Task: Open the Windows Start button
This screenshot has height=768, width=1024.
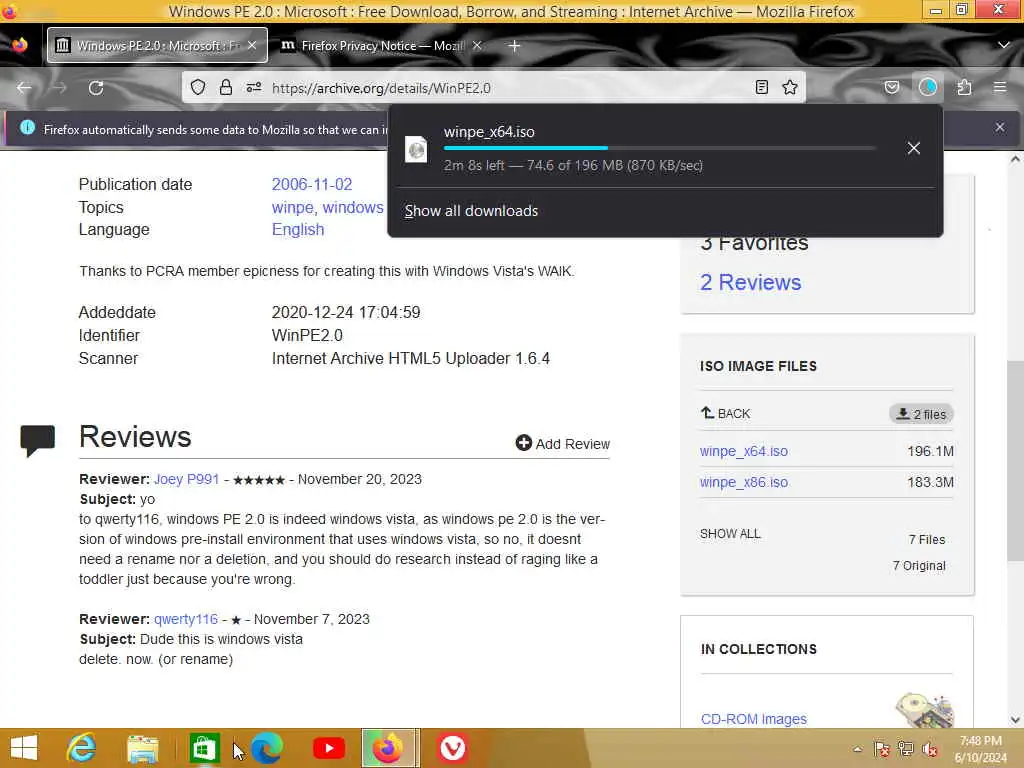Action: coord(24,748)
